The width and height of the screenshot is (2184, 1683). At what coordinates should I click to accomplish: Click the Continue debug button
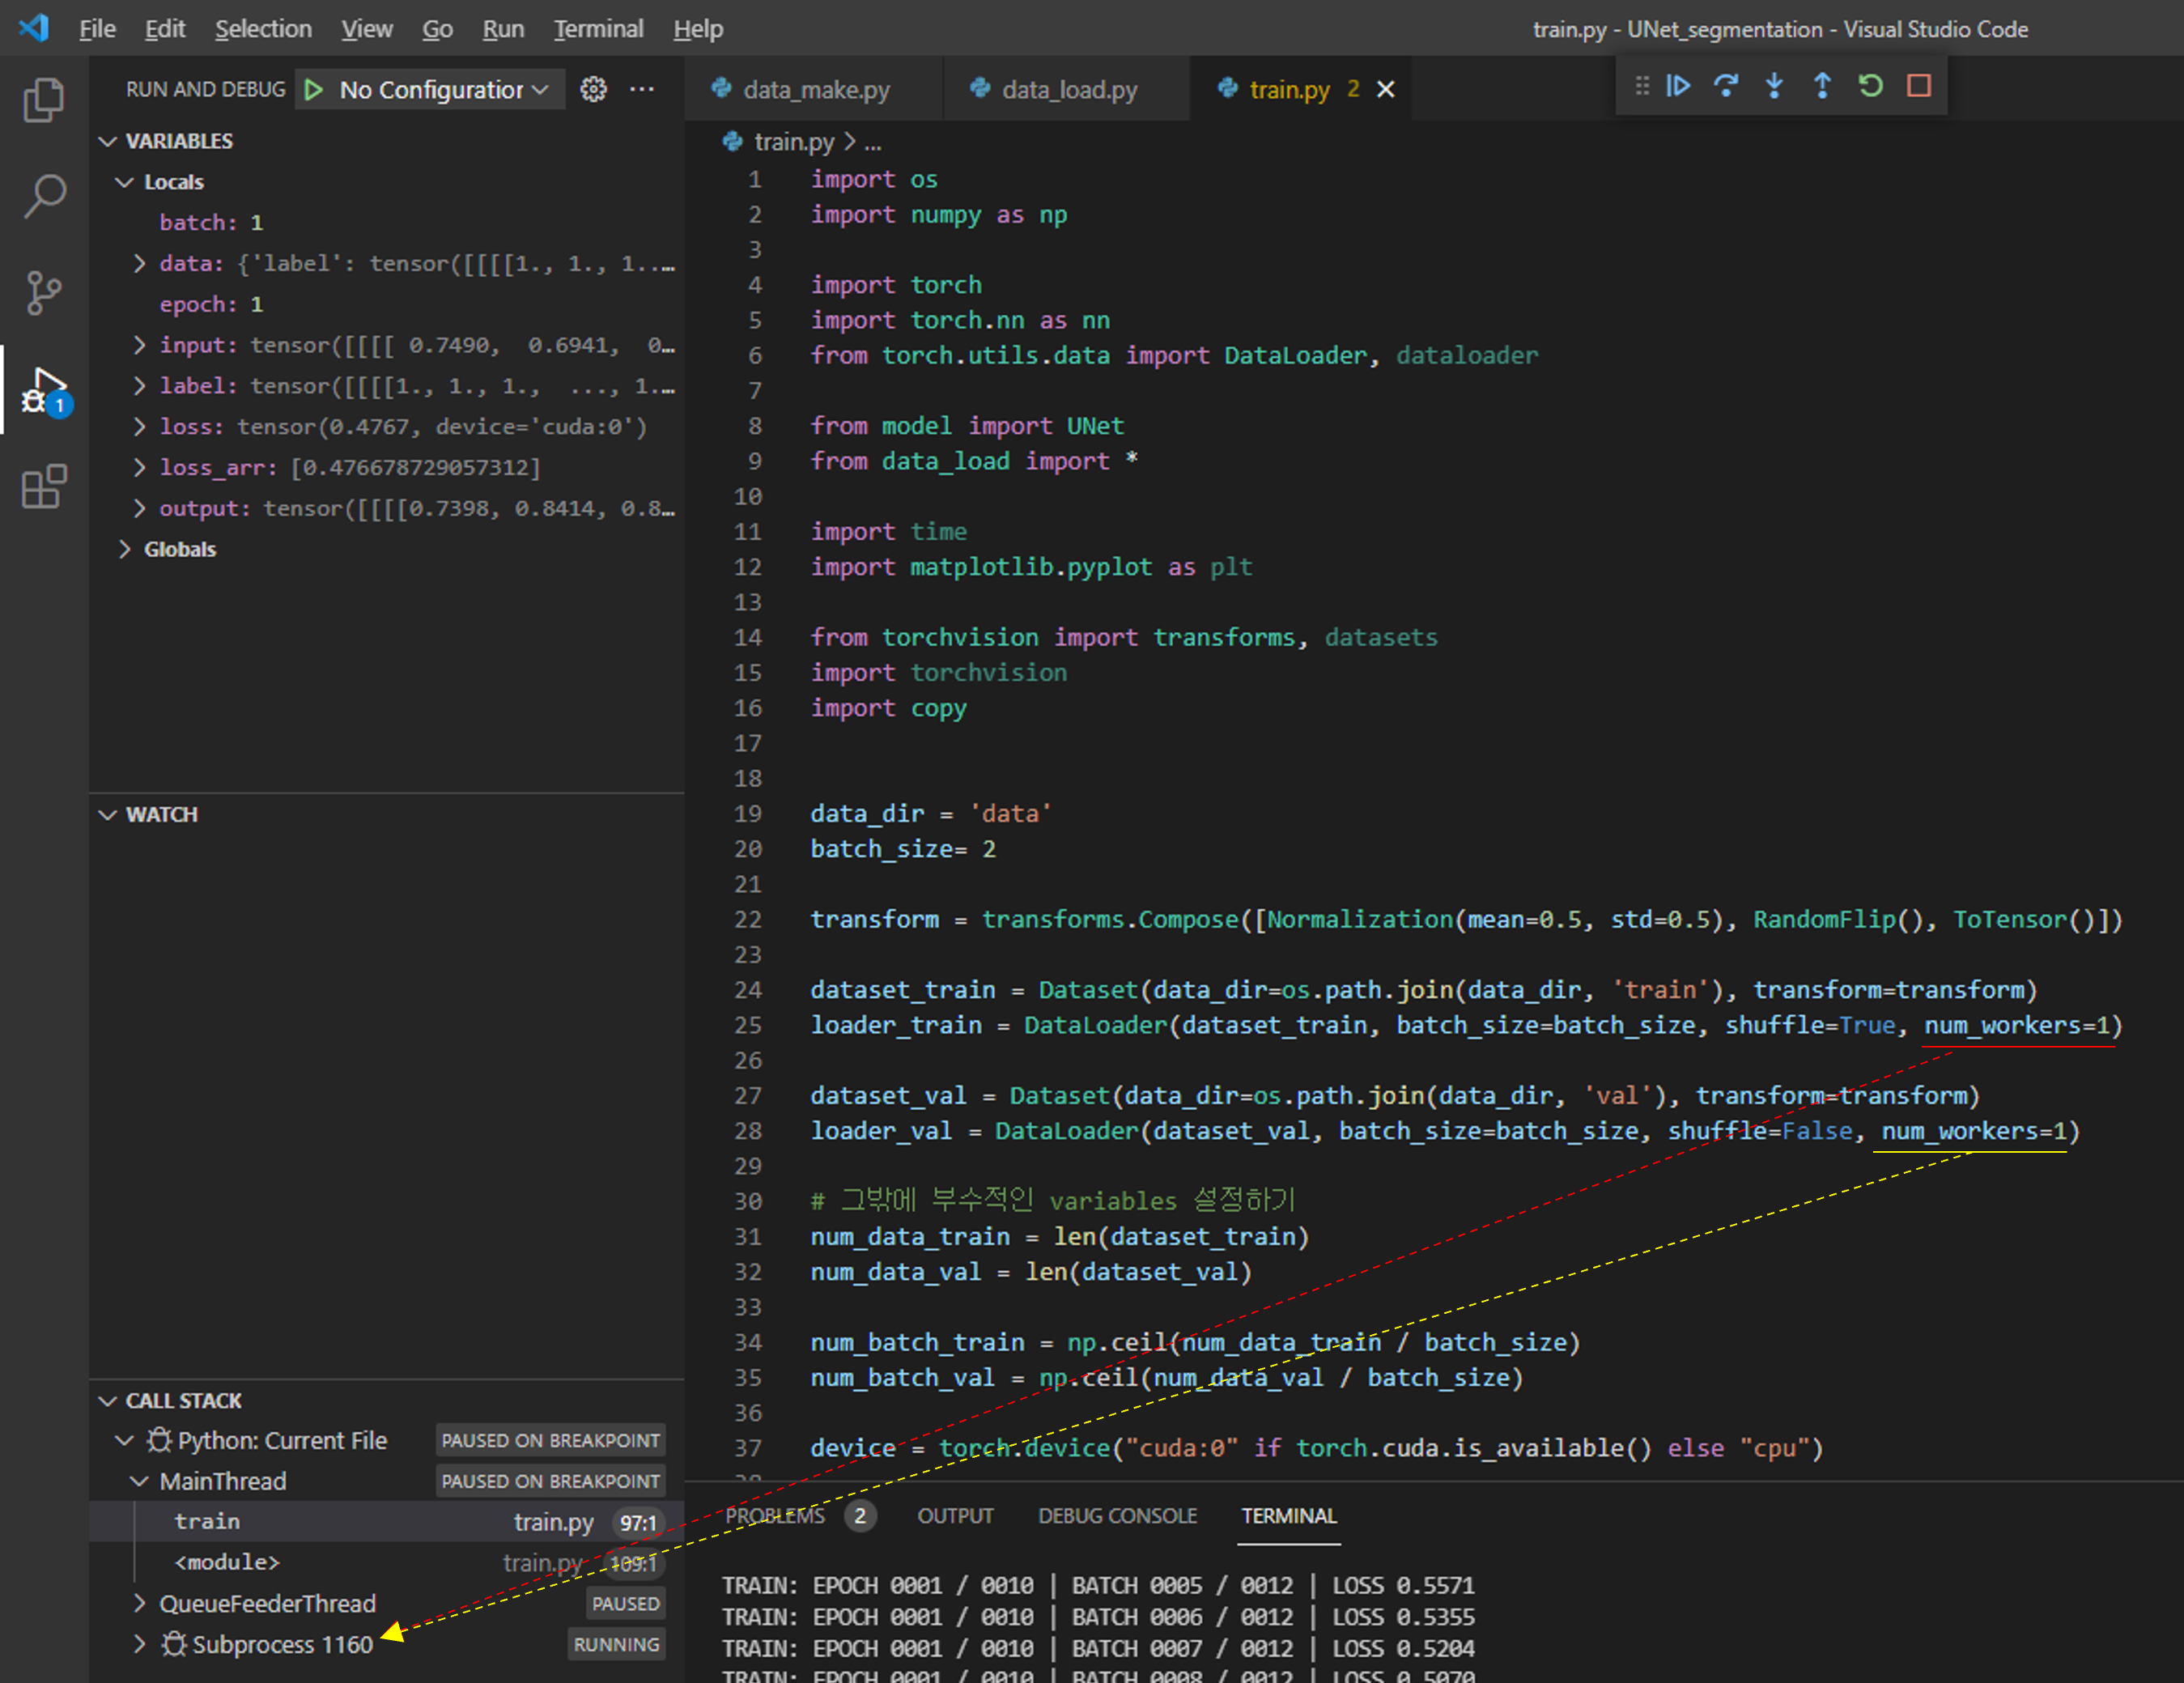(x=1677, y=87)
